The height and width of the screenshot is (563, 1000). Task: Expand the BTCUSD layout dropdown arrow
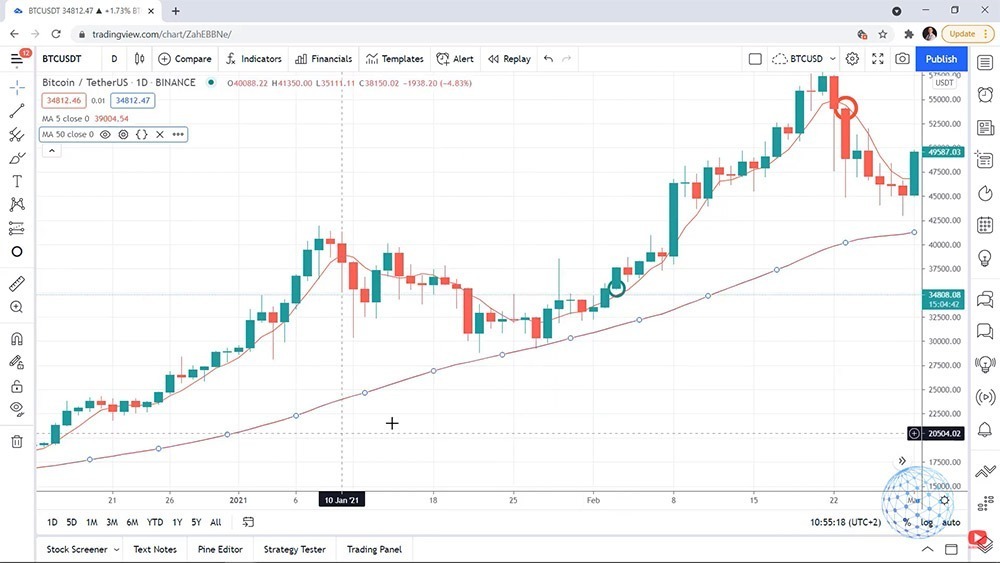(832, 59)
